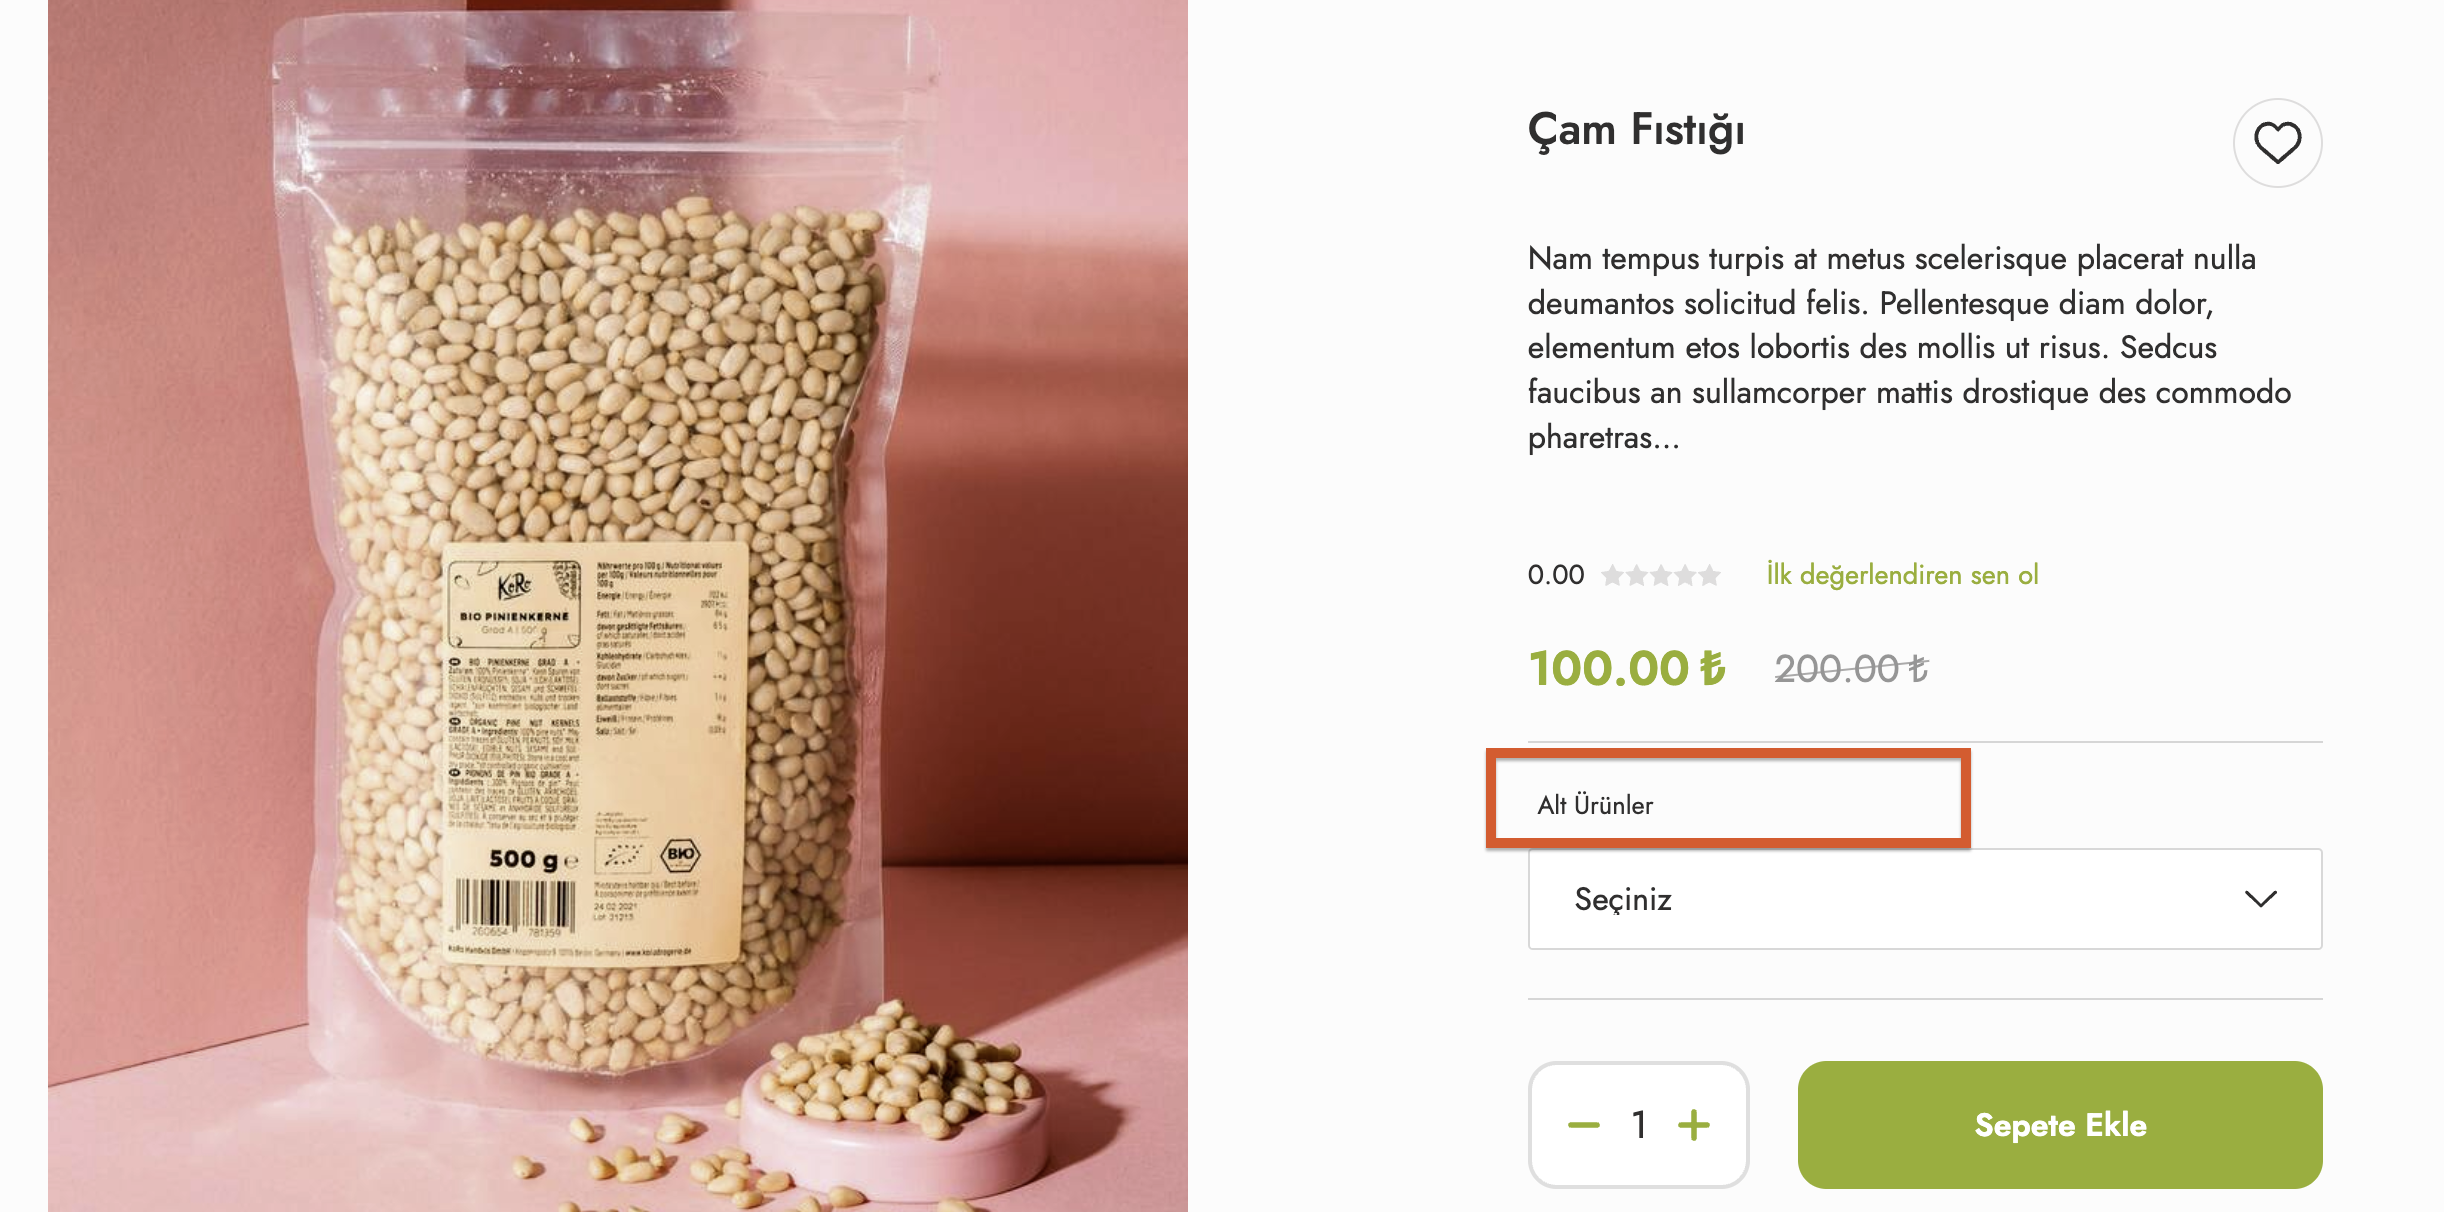
Task: Decrease quantity with the minus icon
Action: (x=1583, y=1125)
